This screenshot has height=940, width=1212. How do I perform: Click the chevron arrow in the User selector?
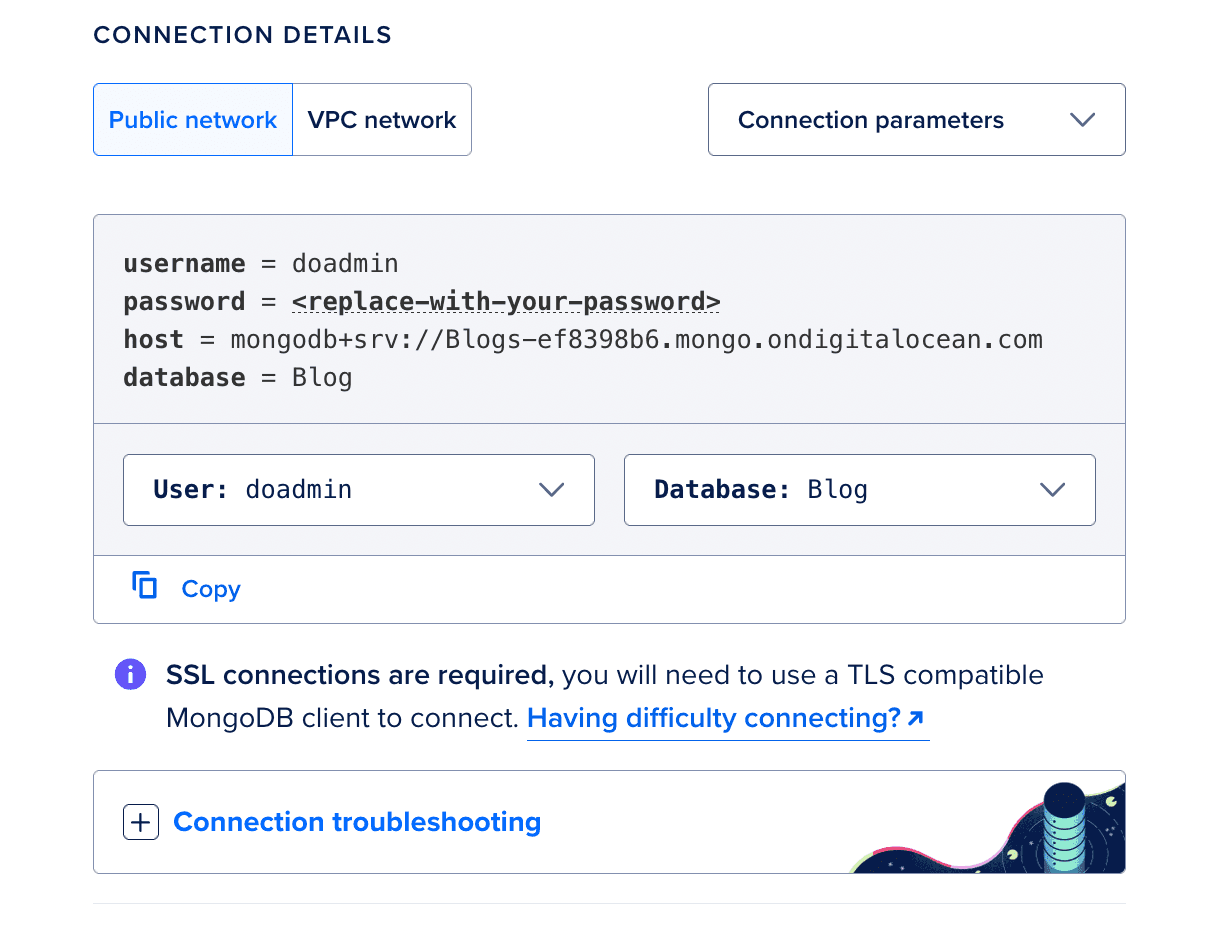[552, 490]
